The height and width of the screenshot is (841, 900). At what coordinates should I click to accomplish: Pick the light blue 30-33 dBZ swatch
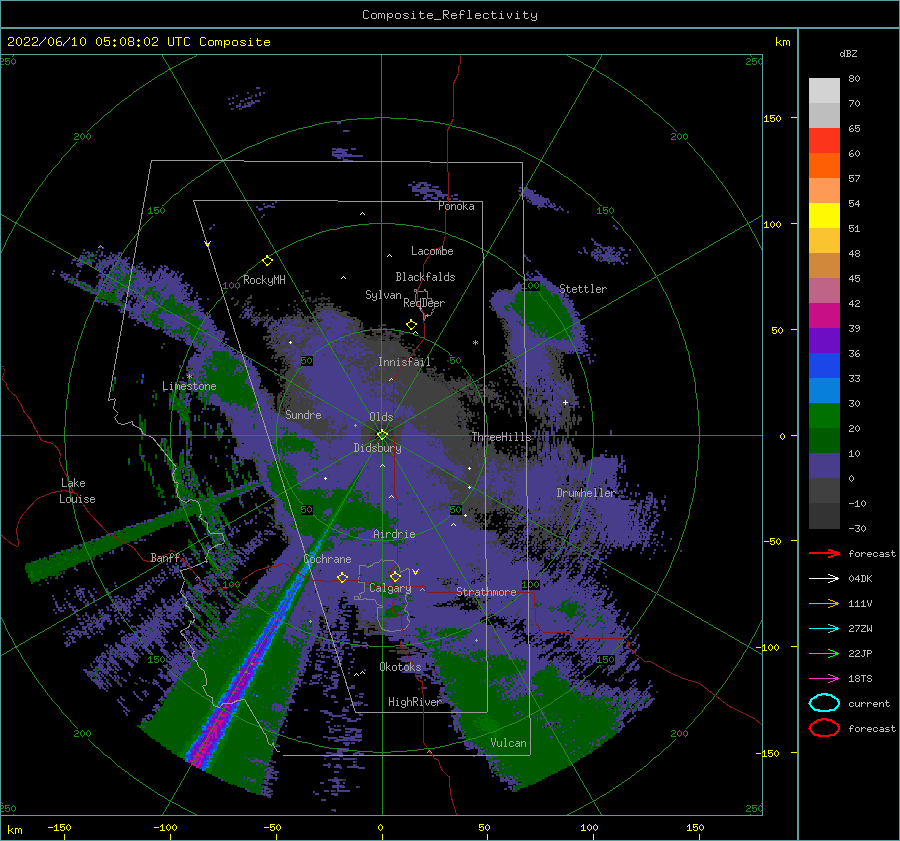point(824,390)
